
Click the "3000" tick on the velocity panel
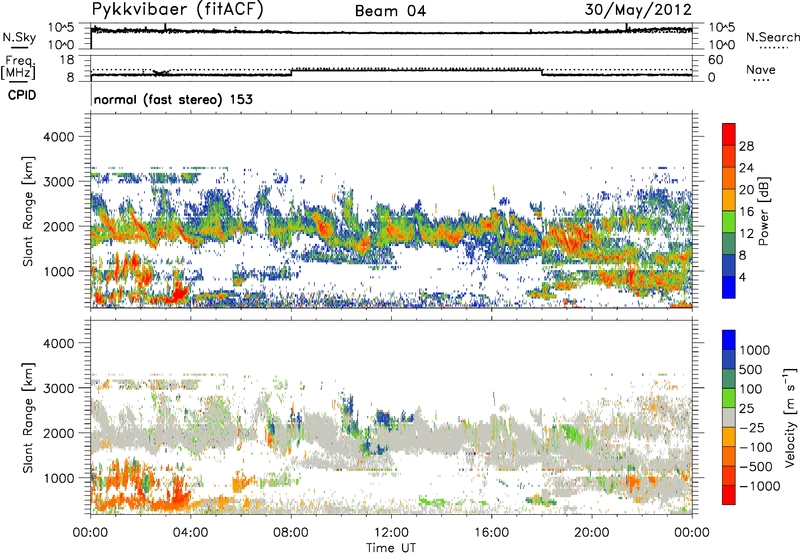click(58, 388)
